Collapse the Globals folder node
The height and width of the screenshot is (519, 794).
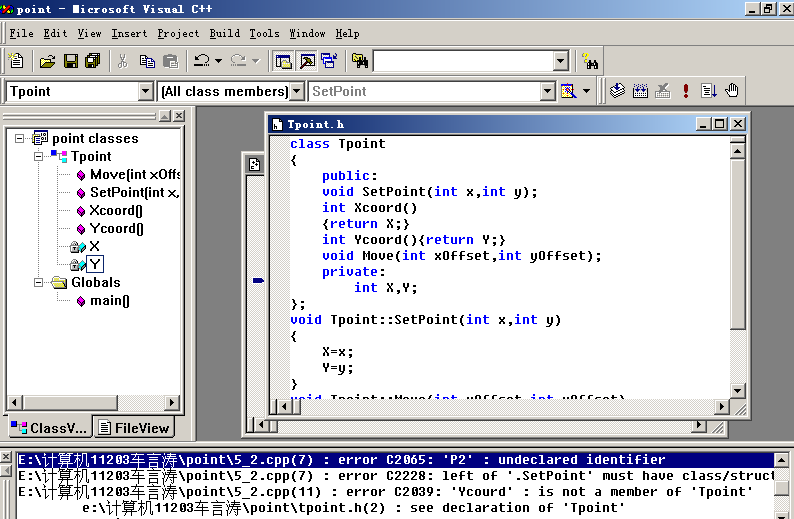[38, 283]
